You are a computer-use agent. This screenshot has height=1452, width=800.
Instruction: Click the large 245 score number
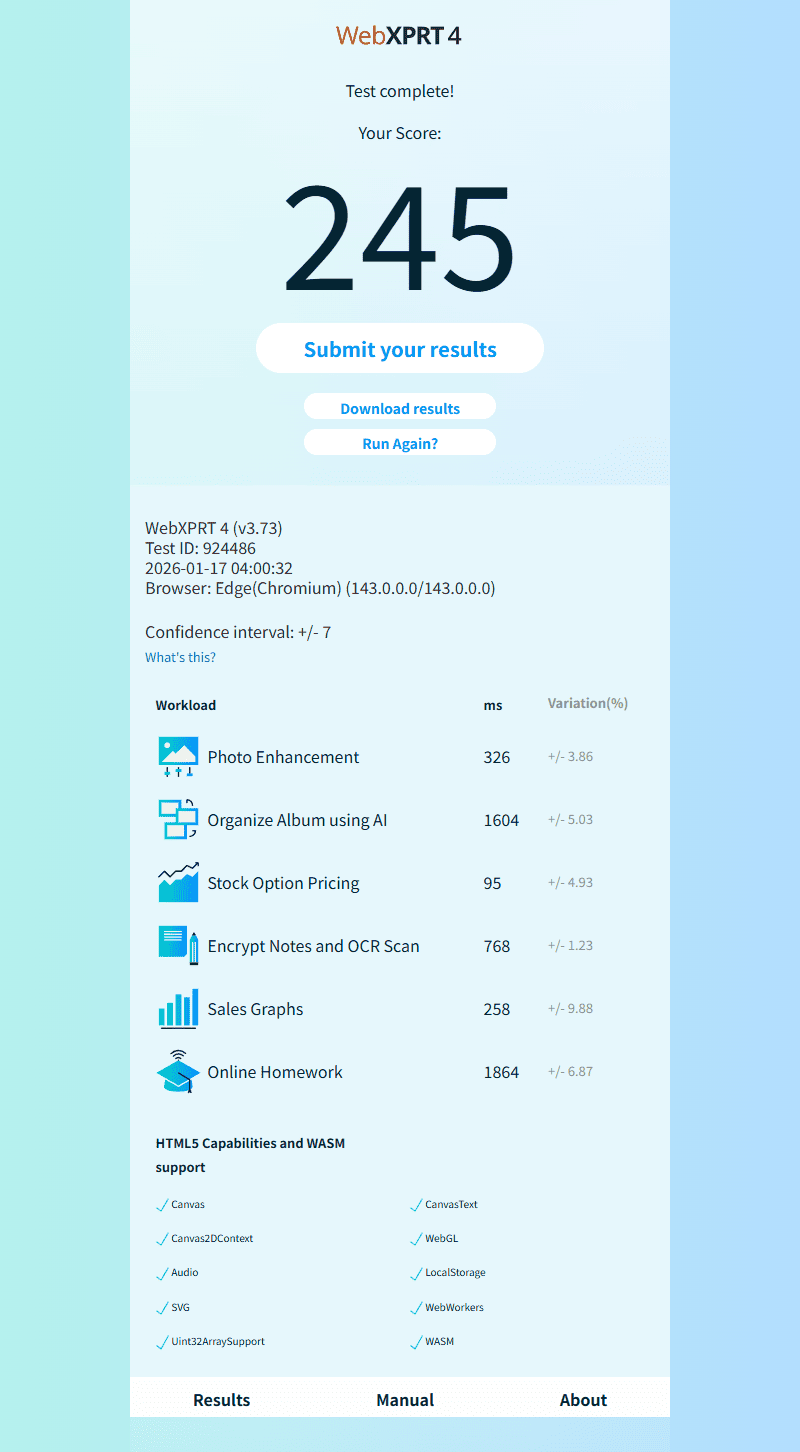coord(399,240)
